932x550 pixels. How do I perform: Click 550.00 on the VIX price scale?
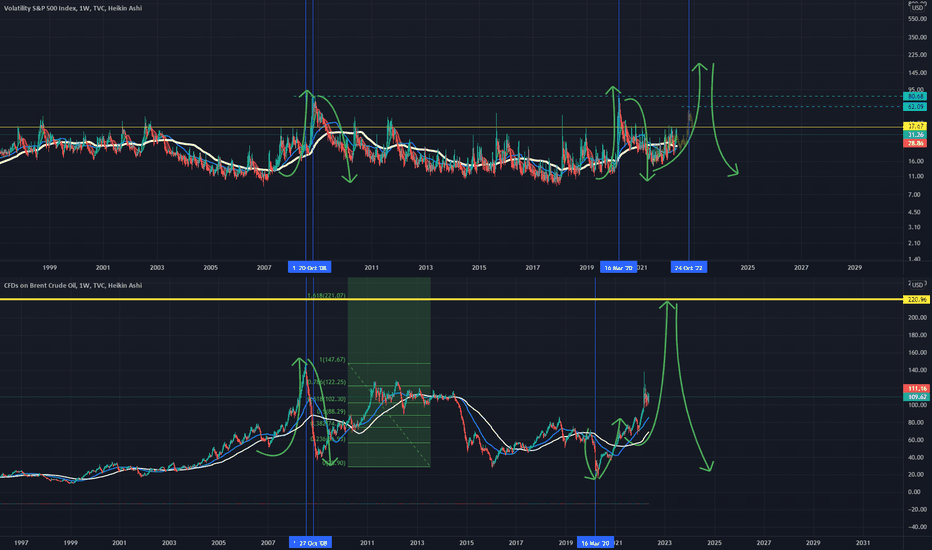(917, 19)
